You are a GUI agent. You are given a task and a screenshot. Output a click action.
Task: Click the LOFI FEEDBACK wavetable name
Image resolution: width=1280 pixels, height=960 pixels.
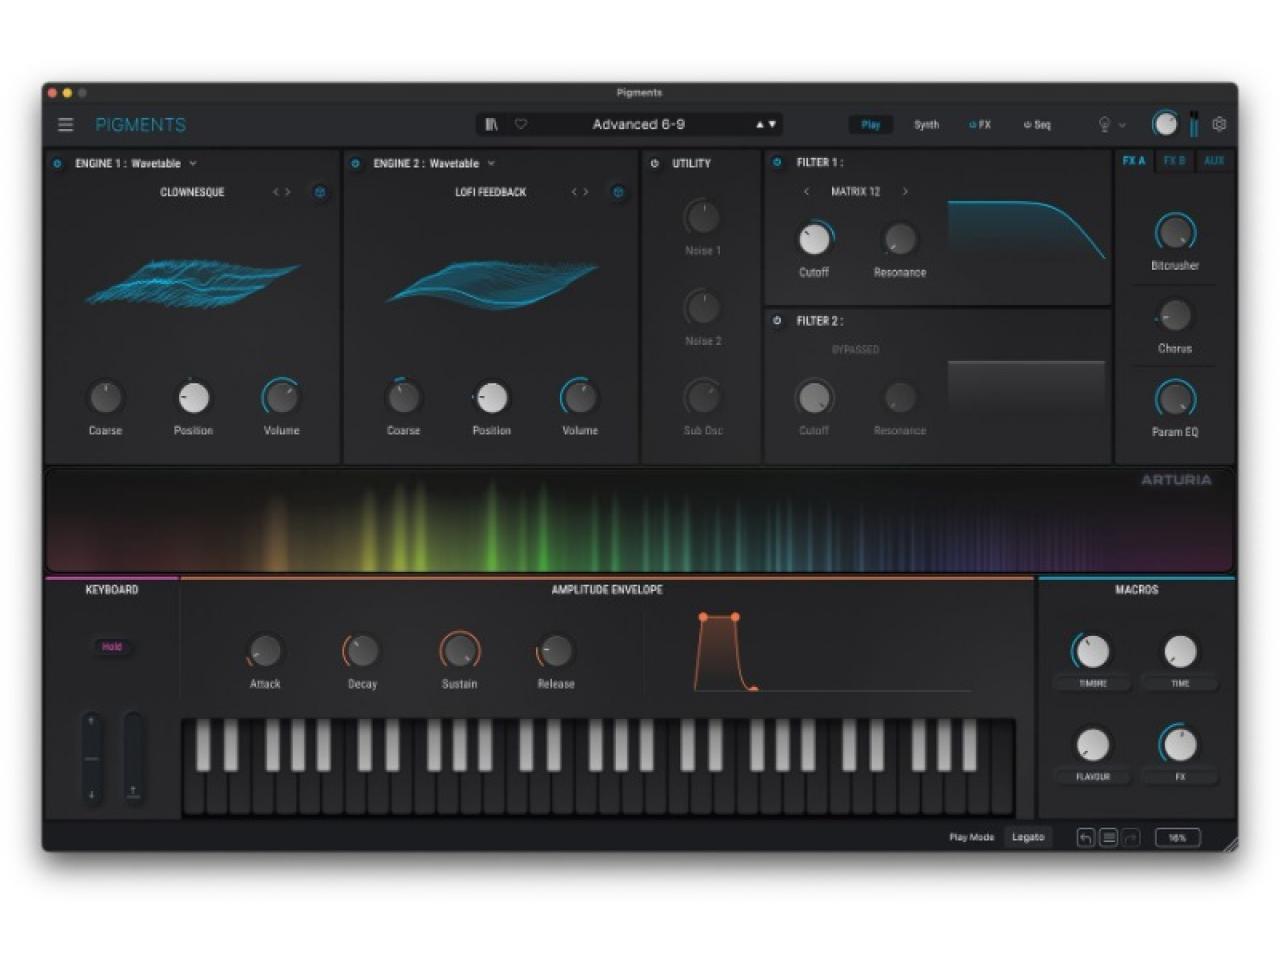tap(490, 192)
